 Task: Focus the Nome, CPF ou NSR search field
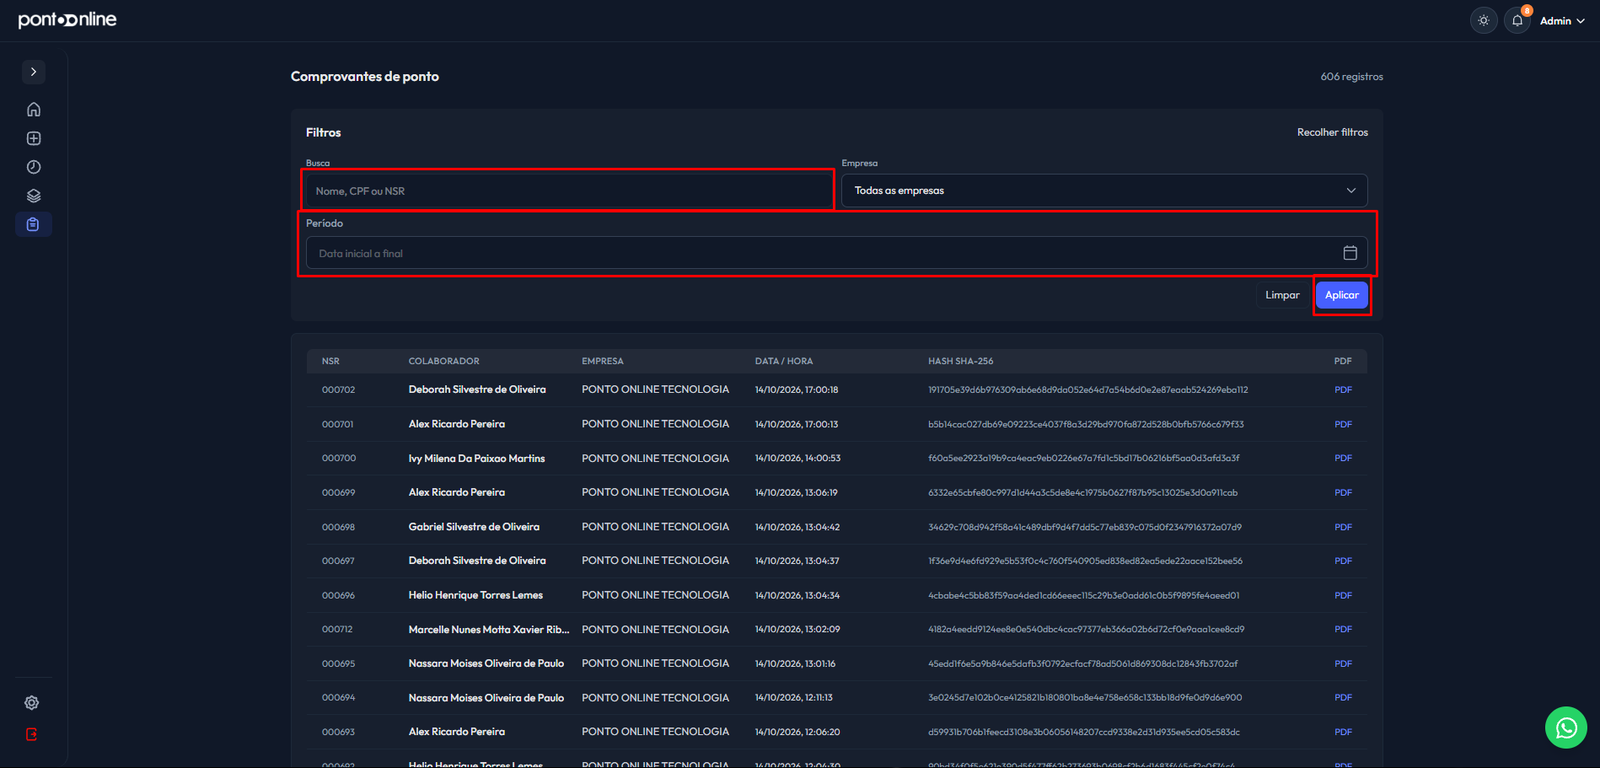click(568, 190)
